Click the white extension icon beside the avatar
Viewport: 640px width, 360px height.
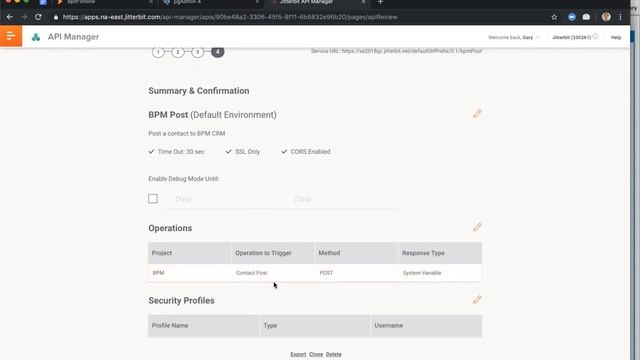point(586,17)
